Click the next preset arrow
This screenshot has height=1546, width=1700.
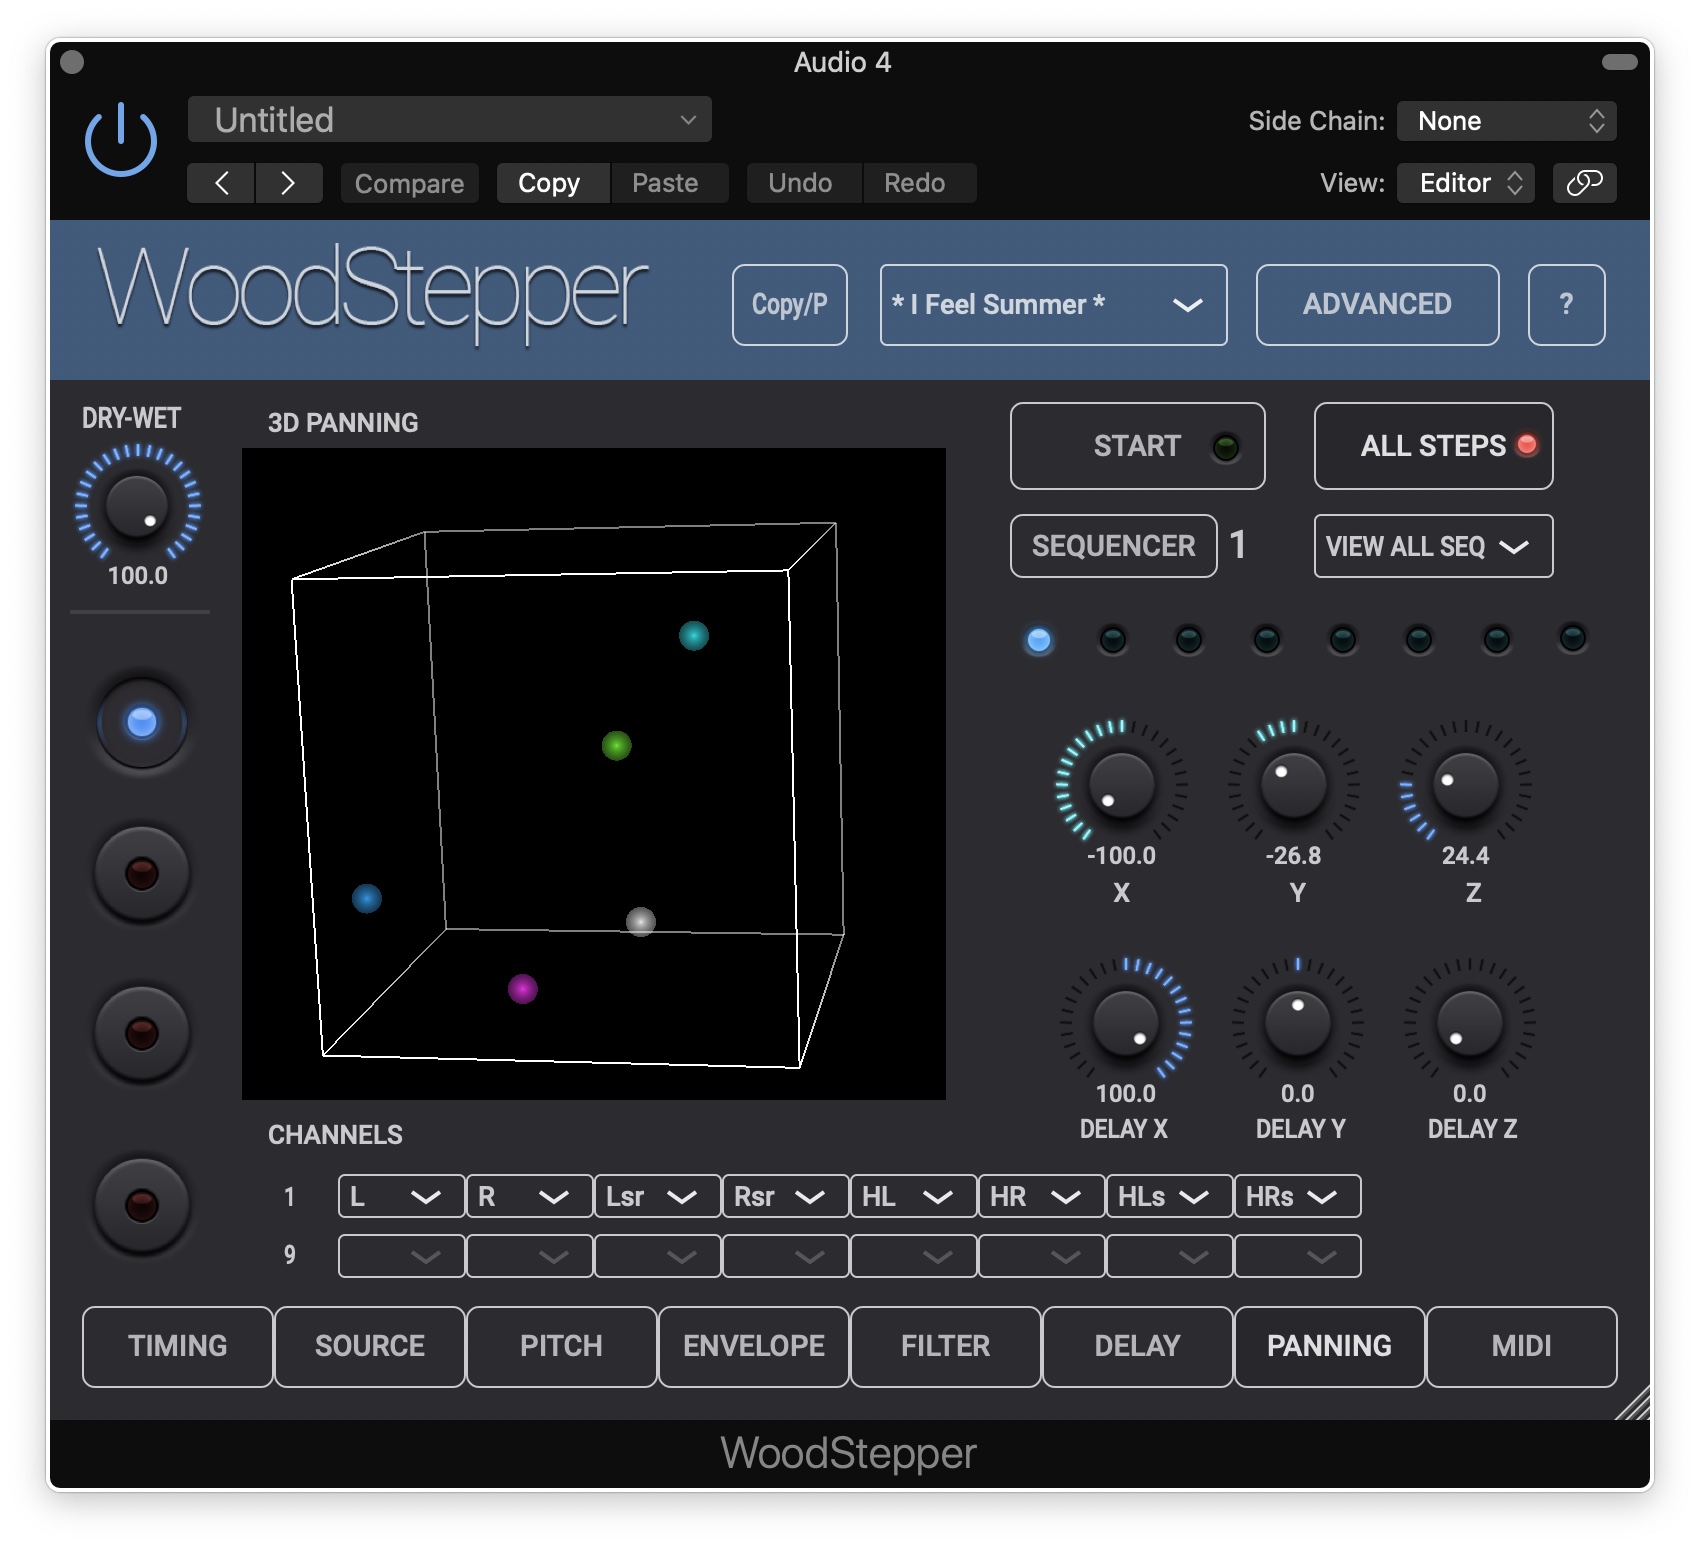coord(289,183)
